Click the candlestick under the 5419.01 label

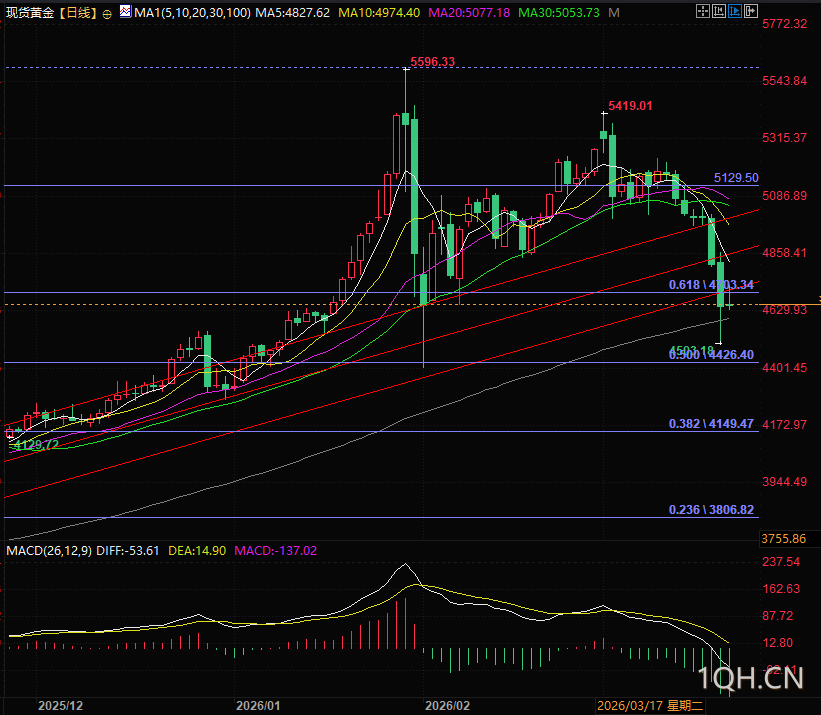click(604, 133)
